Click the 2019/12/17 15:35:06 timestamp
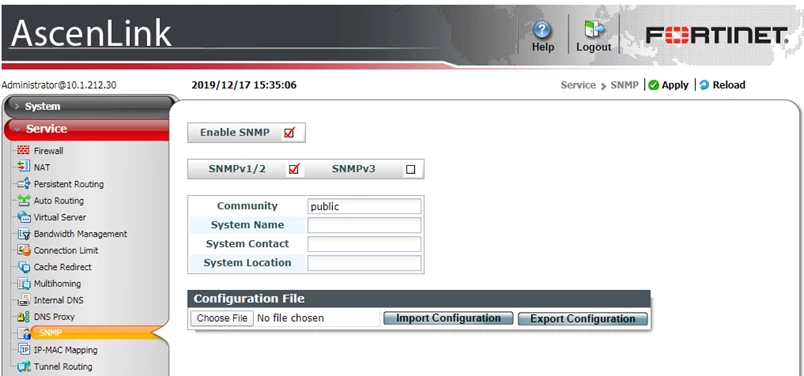This screenshot has width=804, height=376. (x=244, y=85)
